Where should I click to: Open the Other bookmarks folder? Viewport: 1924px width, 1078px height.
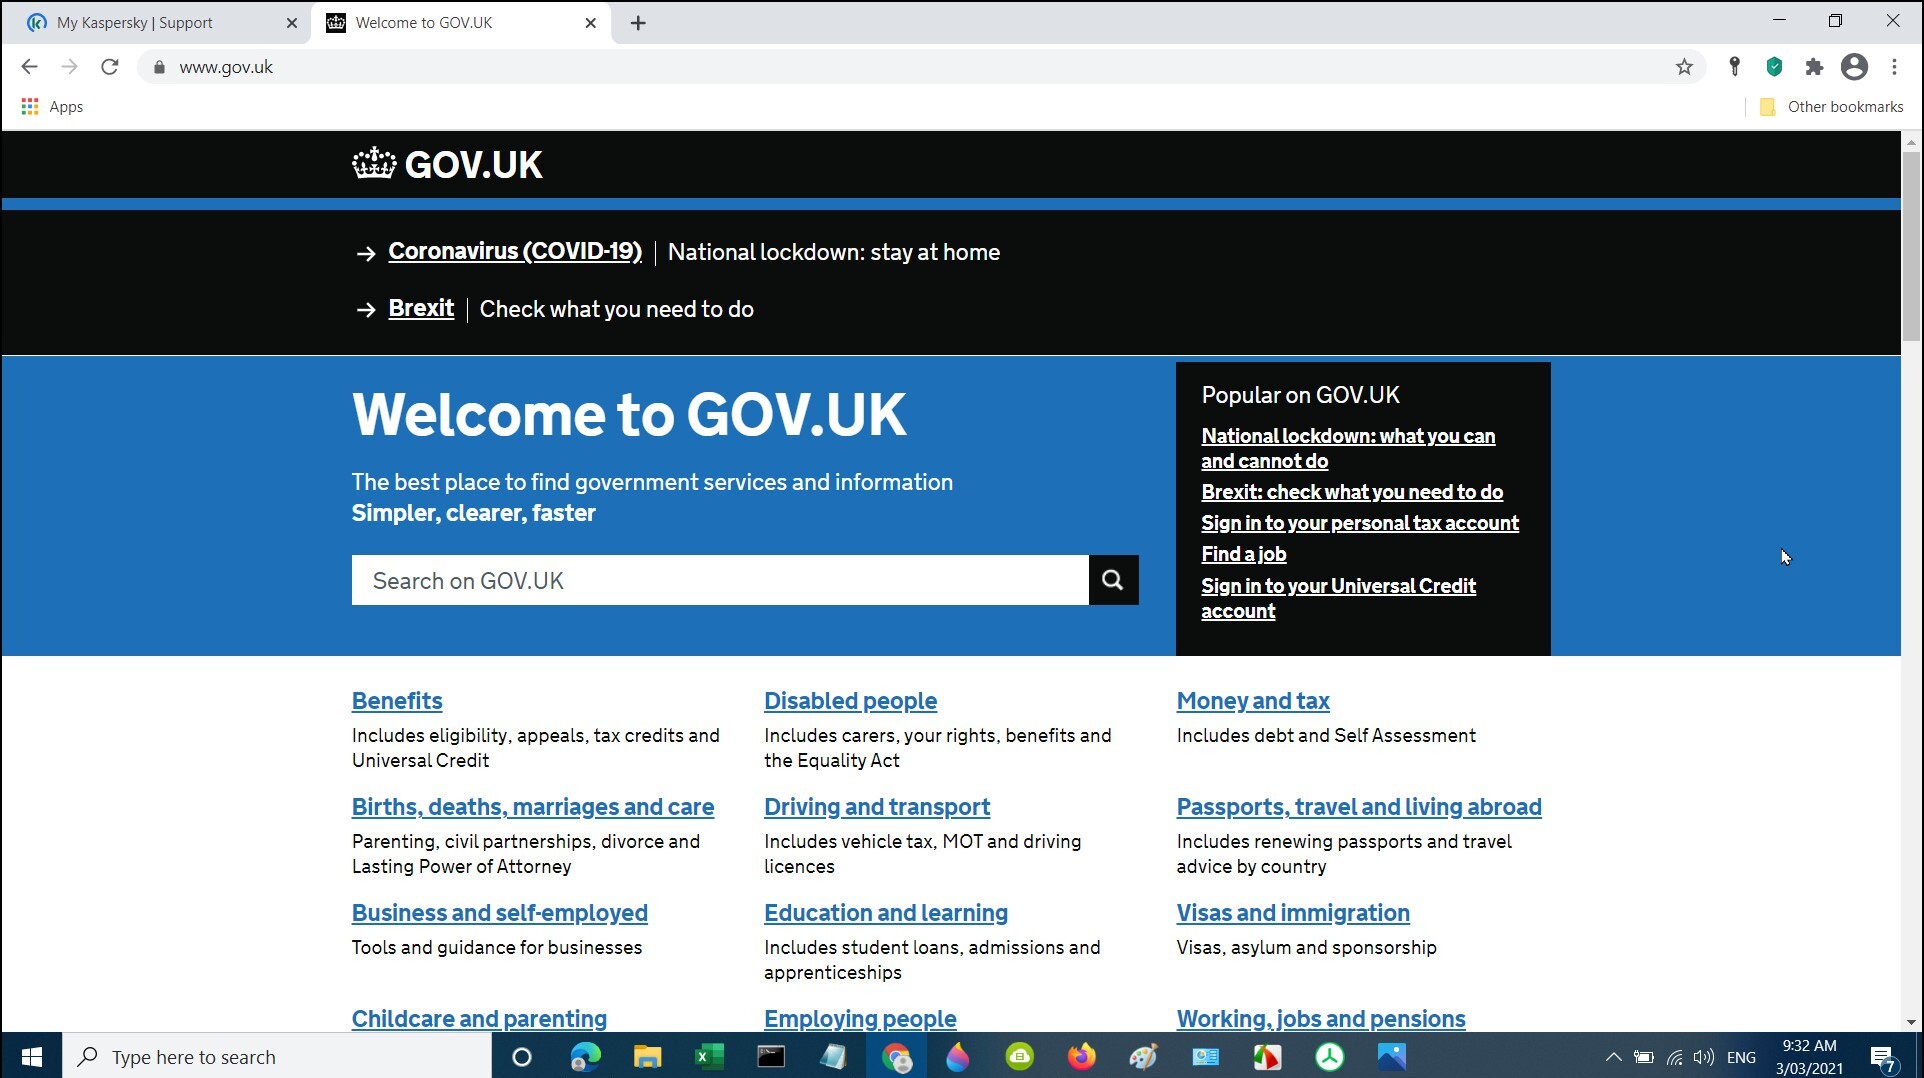tap(1831, 106)
